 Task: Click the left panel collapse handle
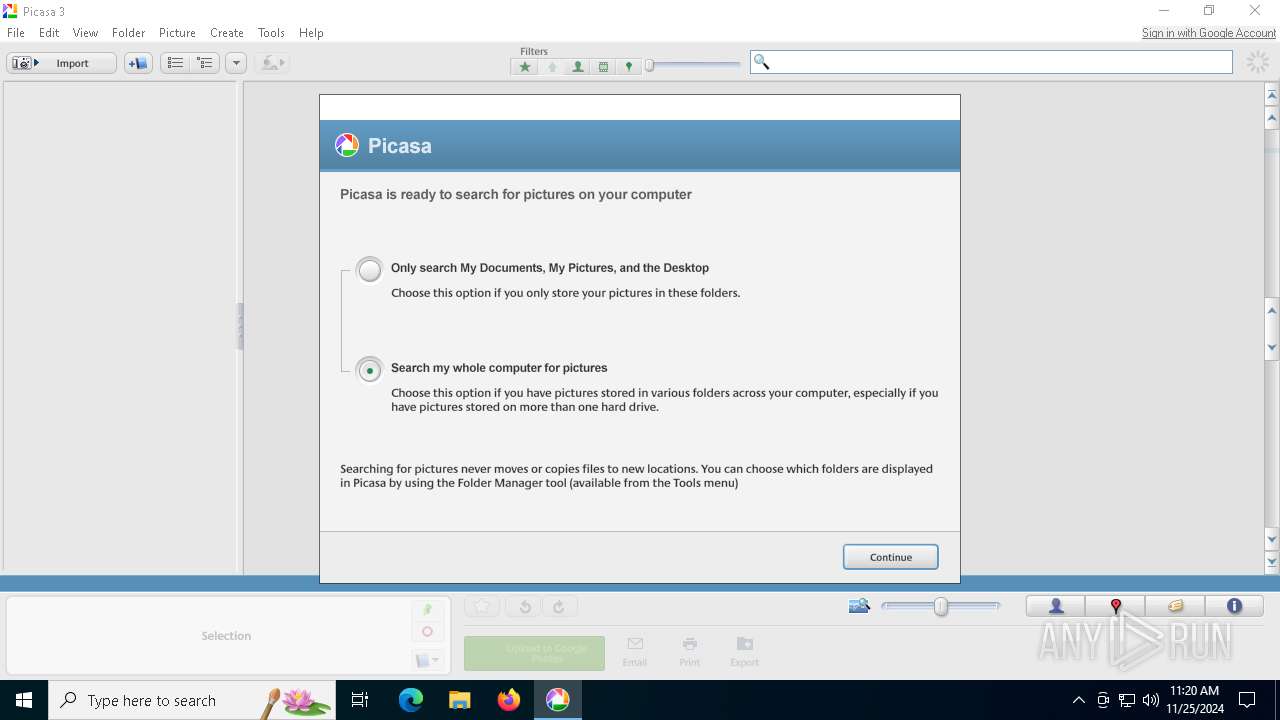click(x=240, y=326)
